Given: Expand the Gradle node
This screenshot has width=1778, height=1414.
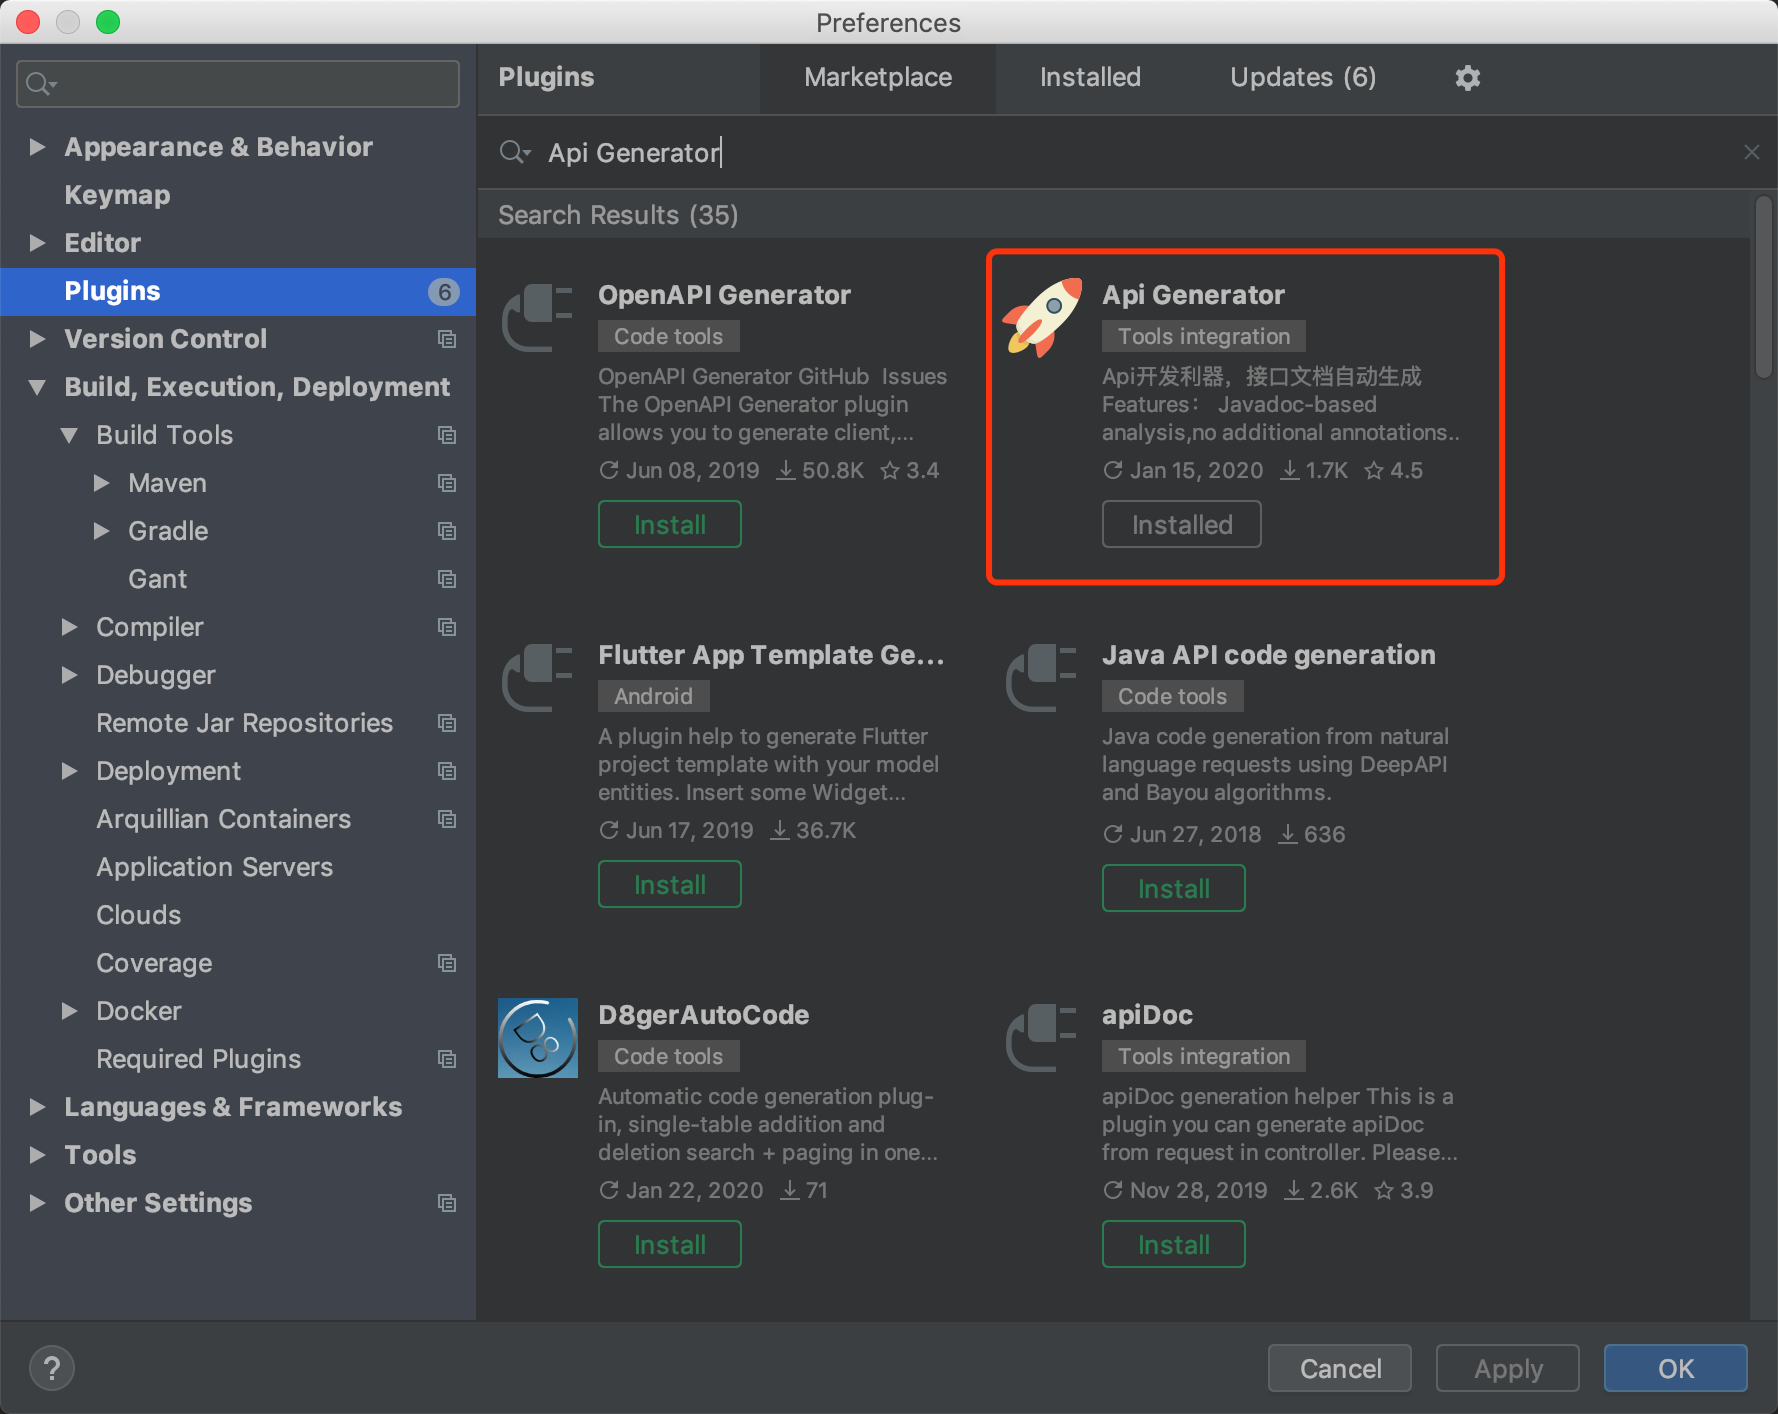Looking at the screenshot, I should 101,531.
